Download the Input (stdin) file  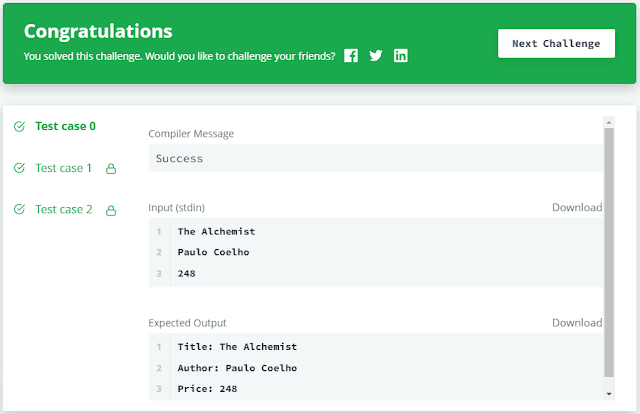[x=577, y=208]
